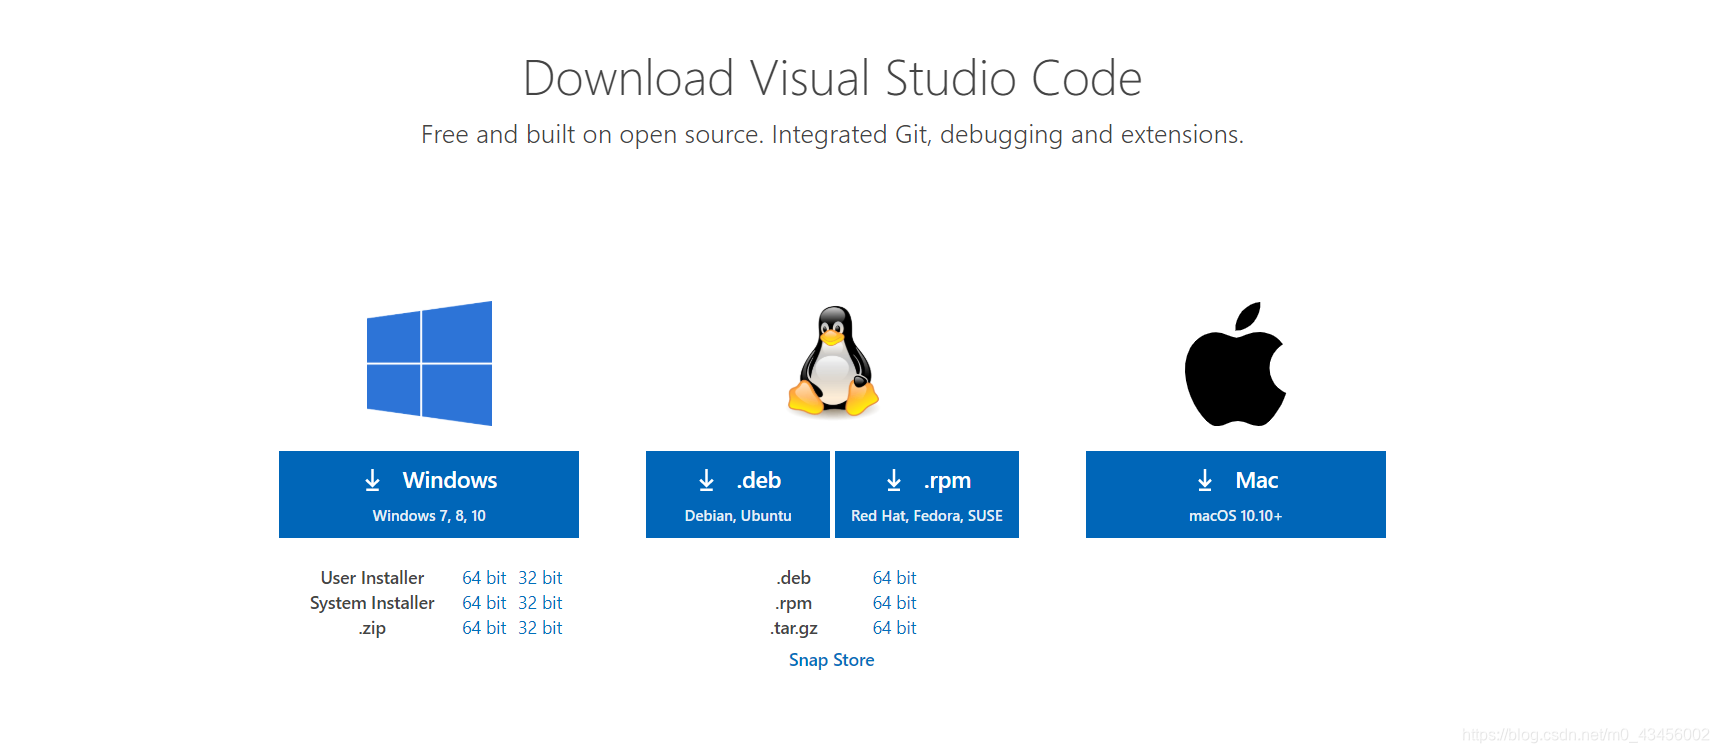Click the download arrow on the .rpm button

click(894, 481)
